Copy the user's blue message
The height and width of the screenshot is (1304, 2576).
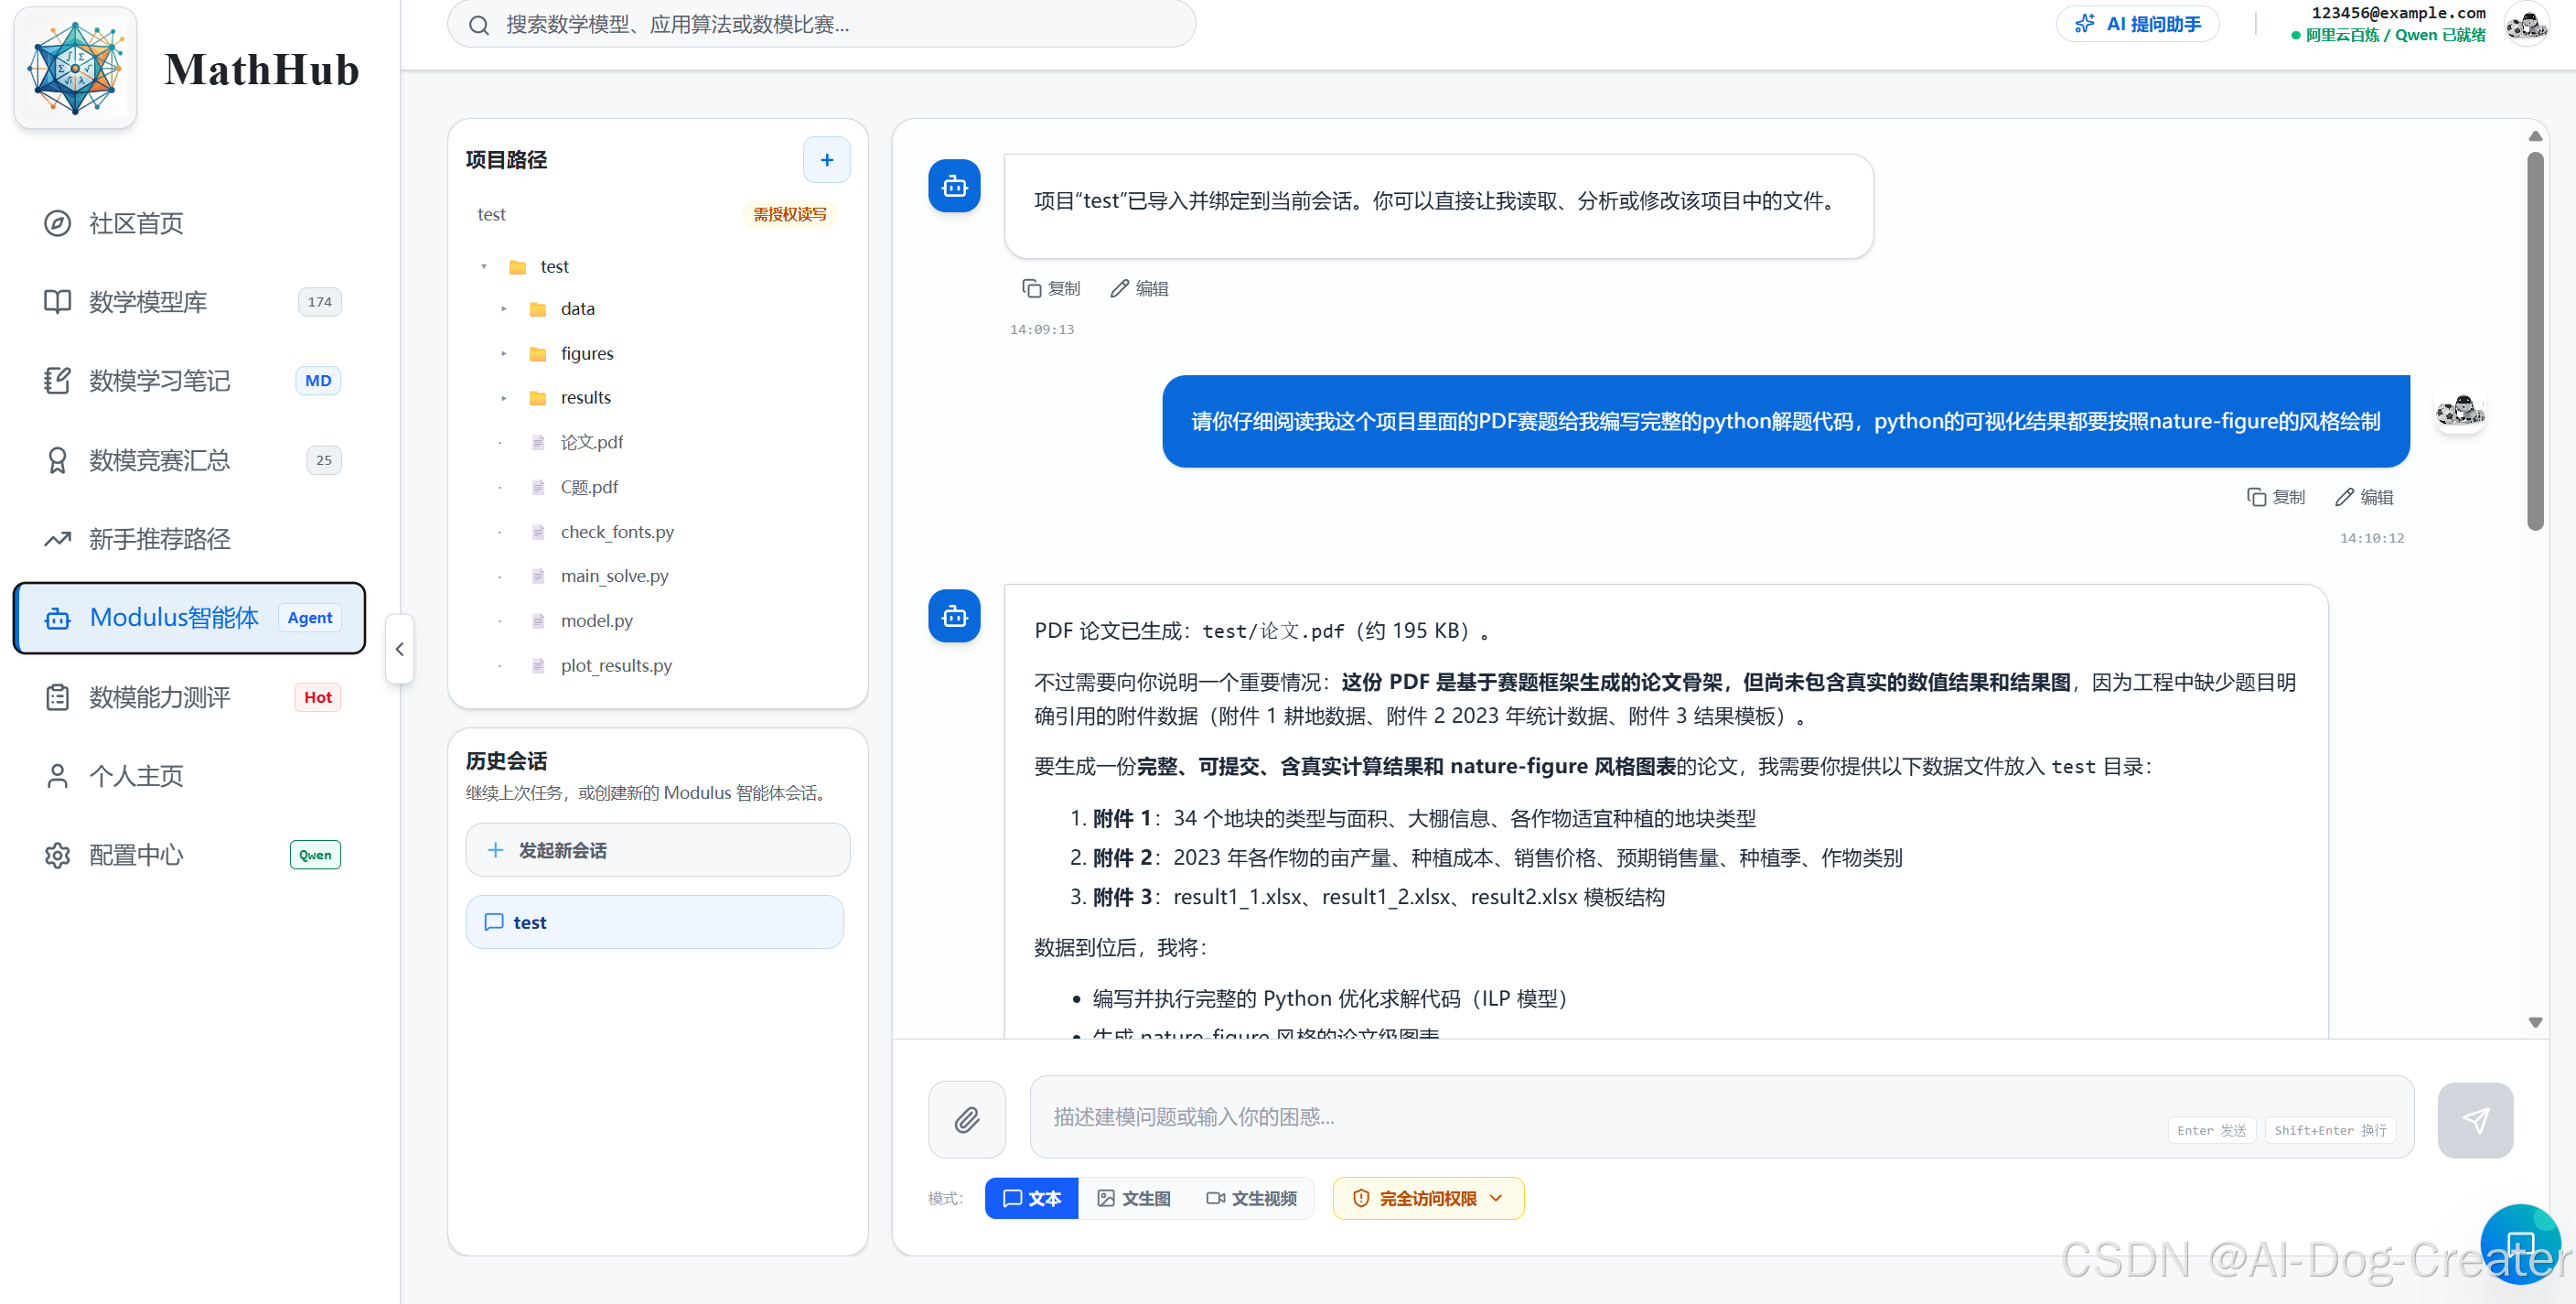pyautogui.click(x=2276, y=498)
